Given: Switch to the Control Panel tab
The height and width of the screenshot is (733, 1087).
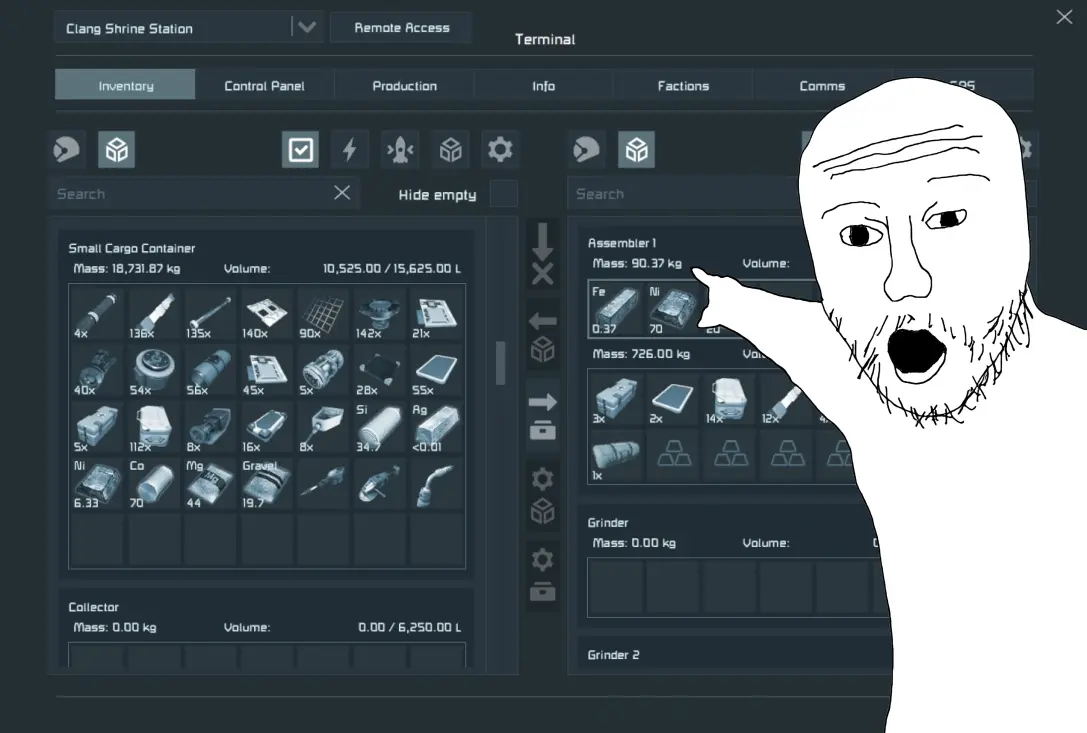Looking at the screenshot, I should pyautogui.click(x=264, y=85).
